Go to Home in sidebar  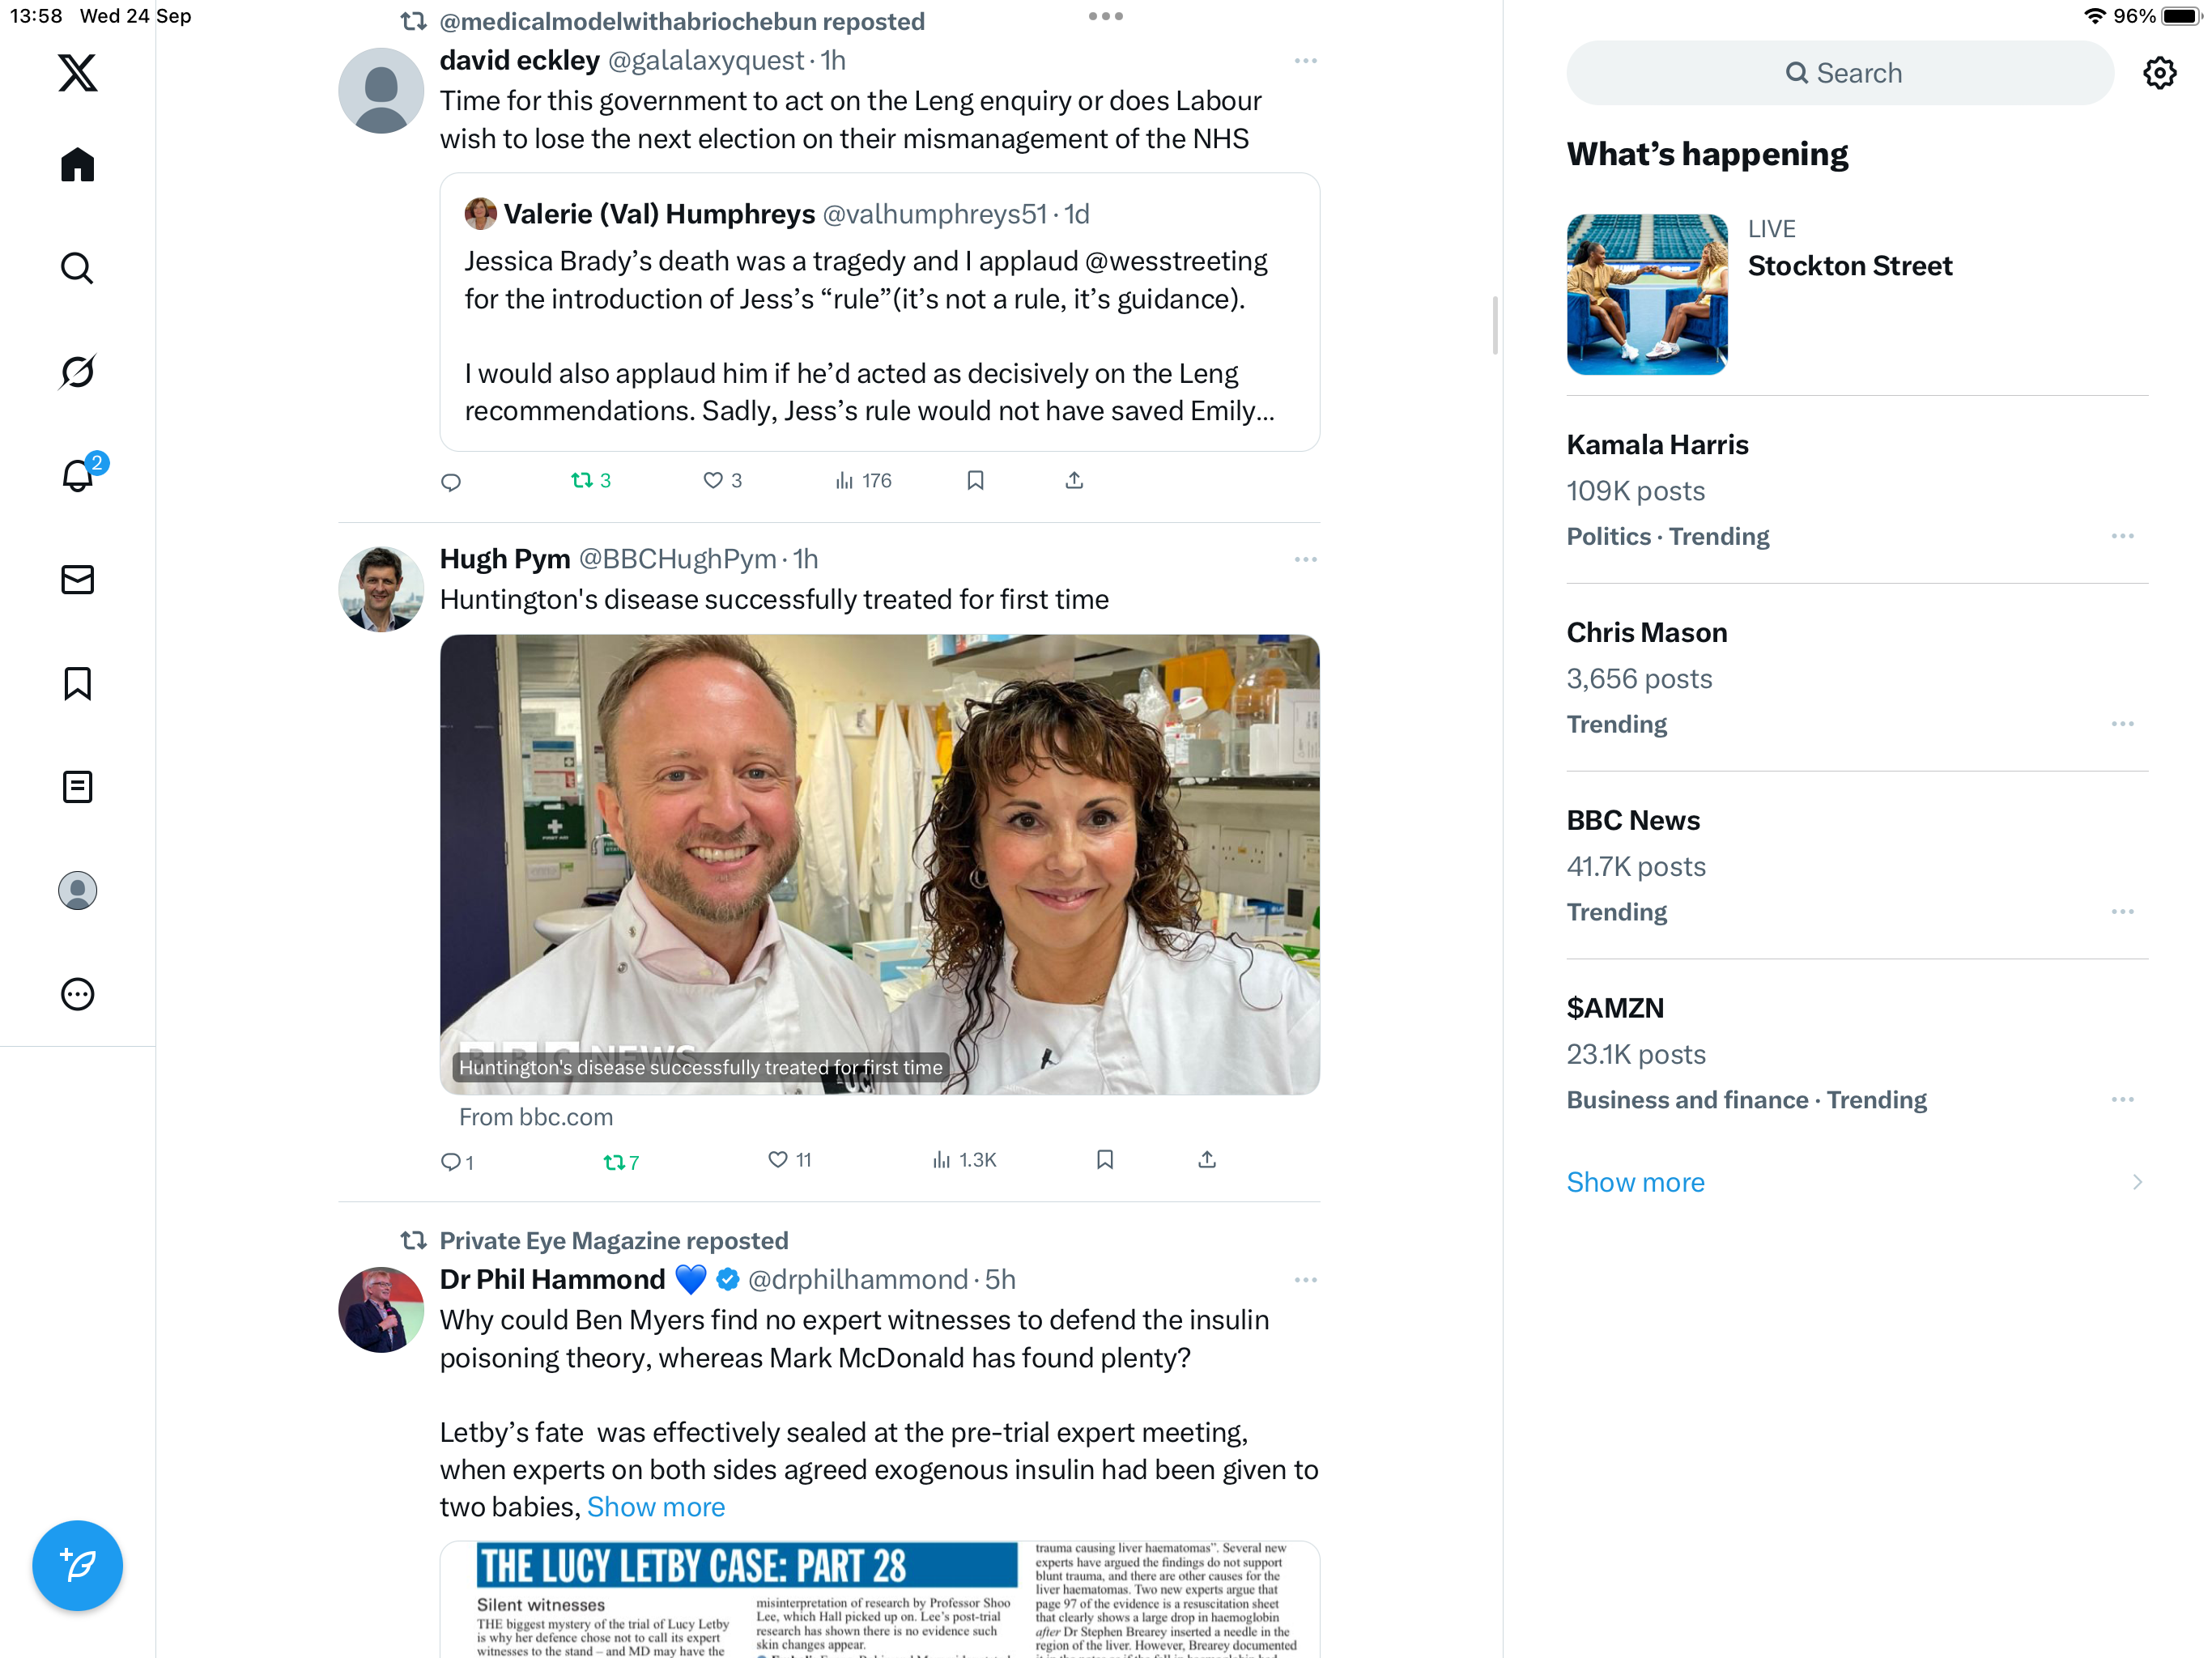coord(77,165)
